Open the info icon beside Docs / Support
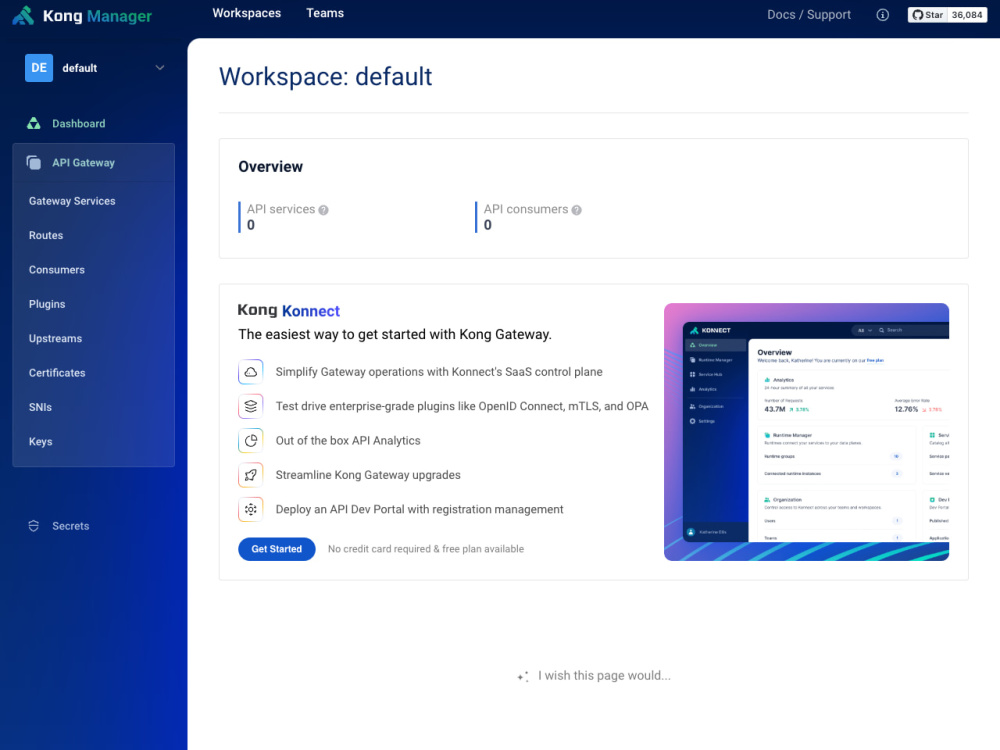 881,15
